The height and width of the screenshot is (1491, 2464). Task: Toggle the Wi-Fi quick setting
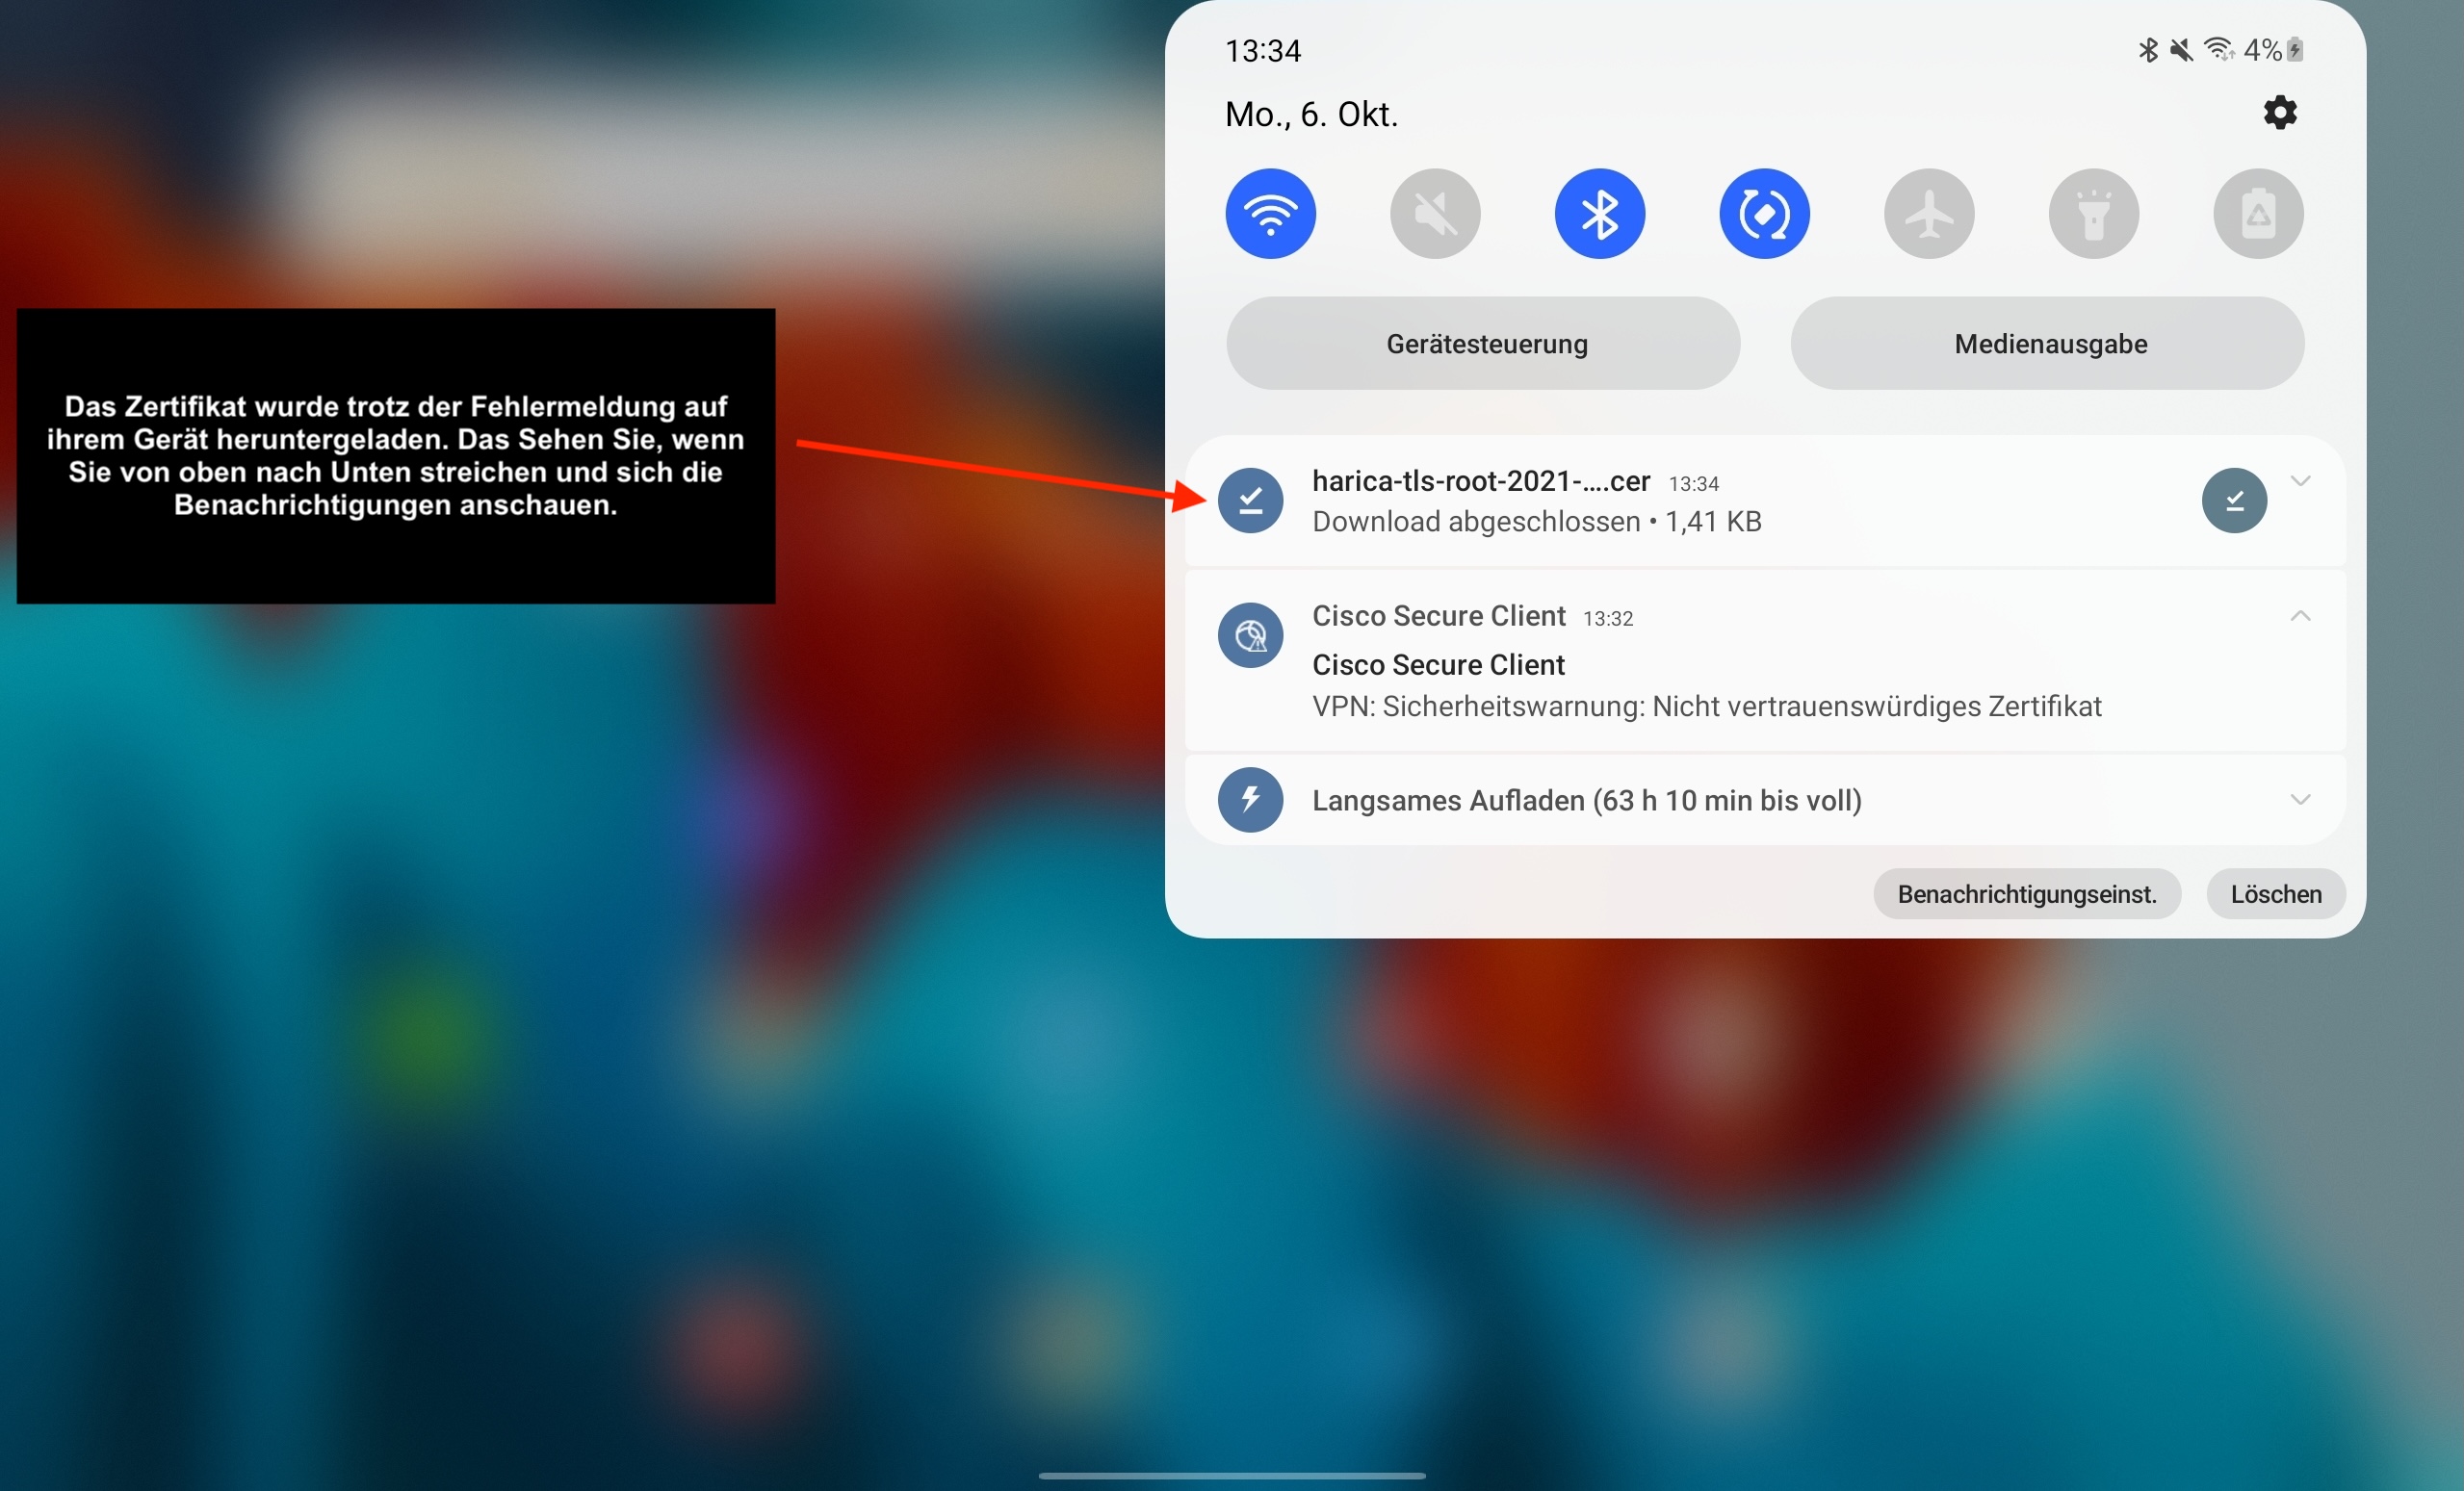pyautogui.click(x=1270, y=214)
